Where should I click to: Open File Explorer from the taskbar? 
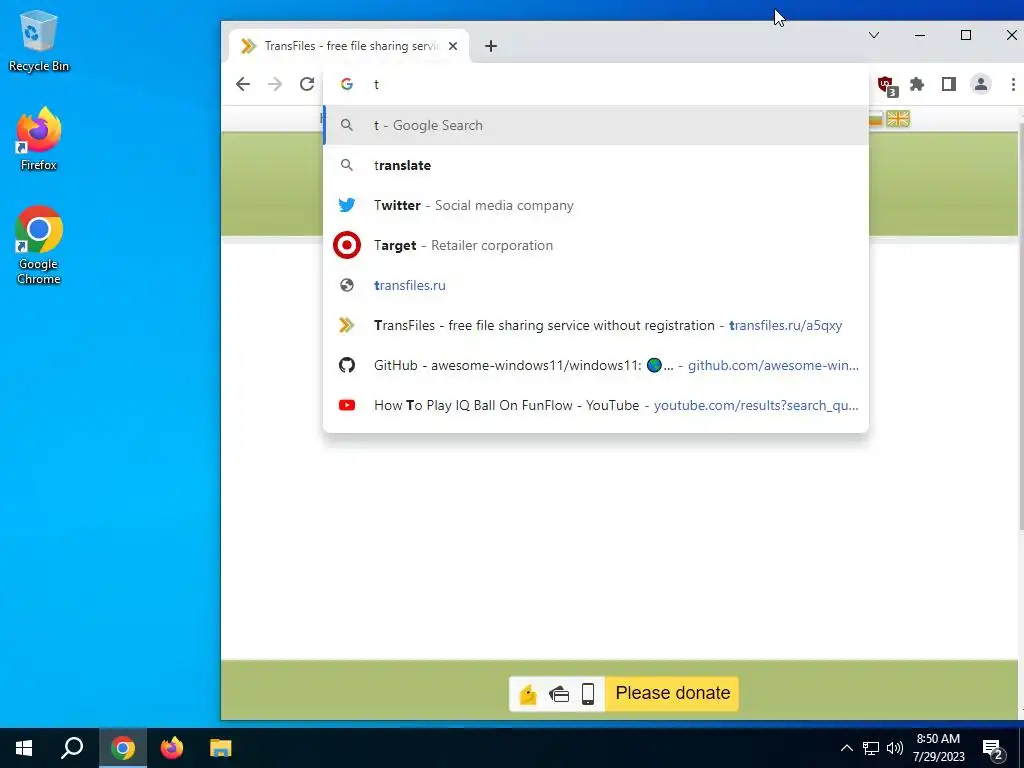coord(221,748)
